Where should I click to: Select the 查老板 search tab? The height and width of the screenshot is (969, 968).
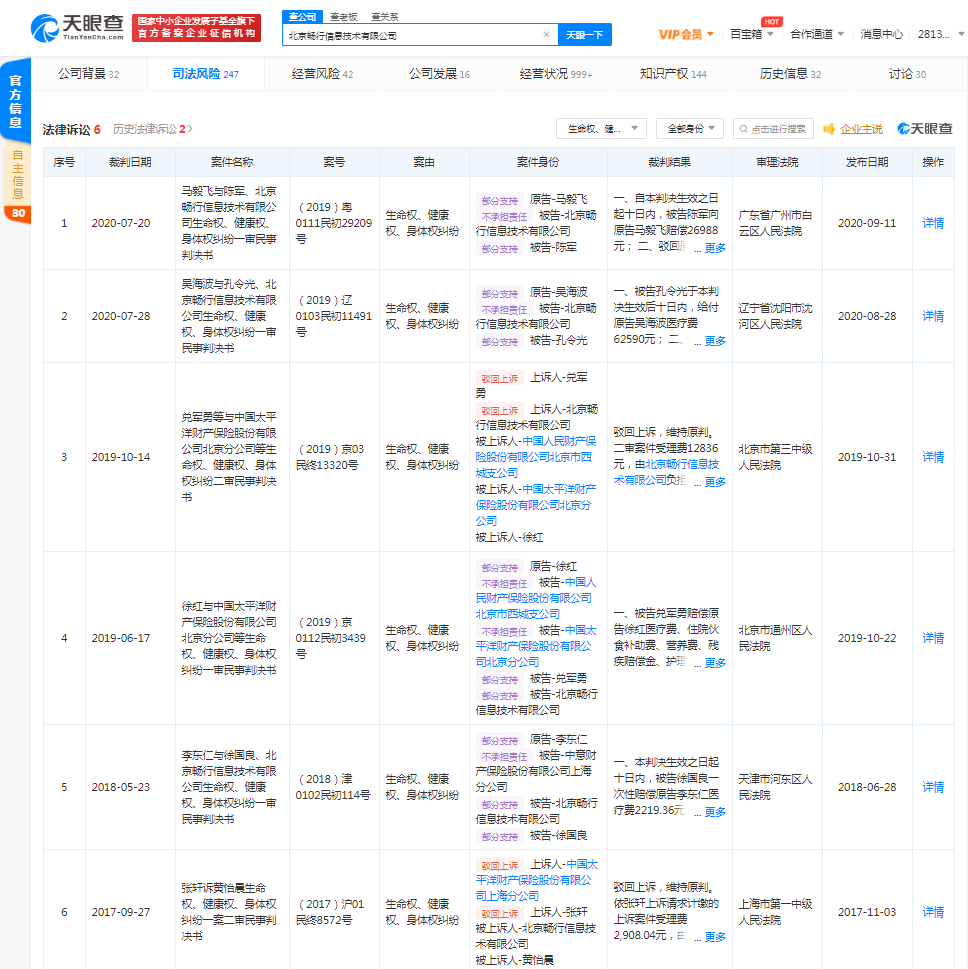tap(344, 17)
